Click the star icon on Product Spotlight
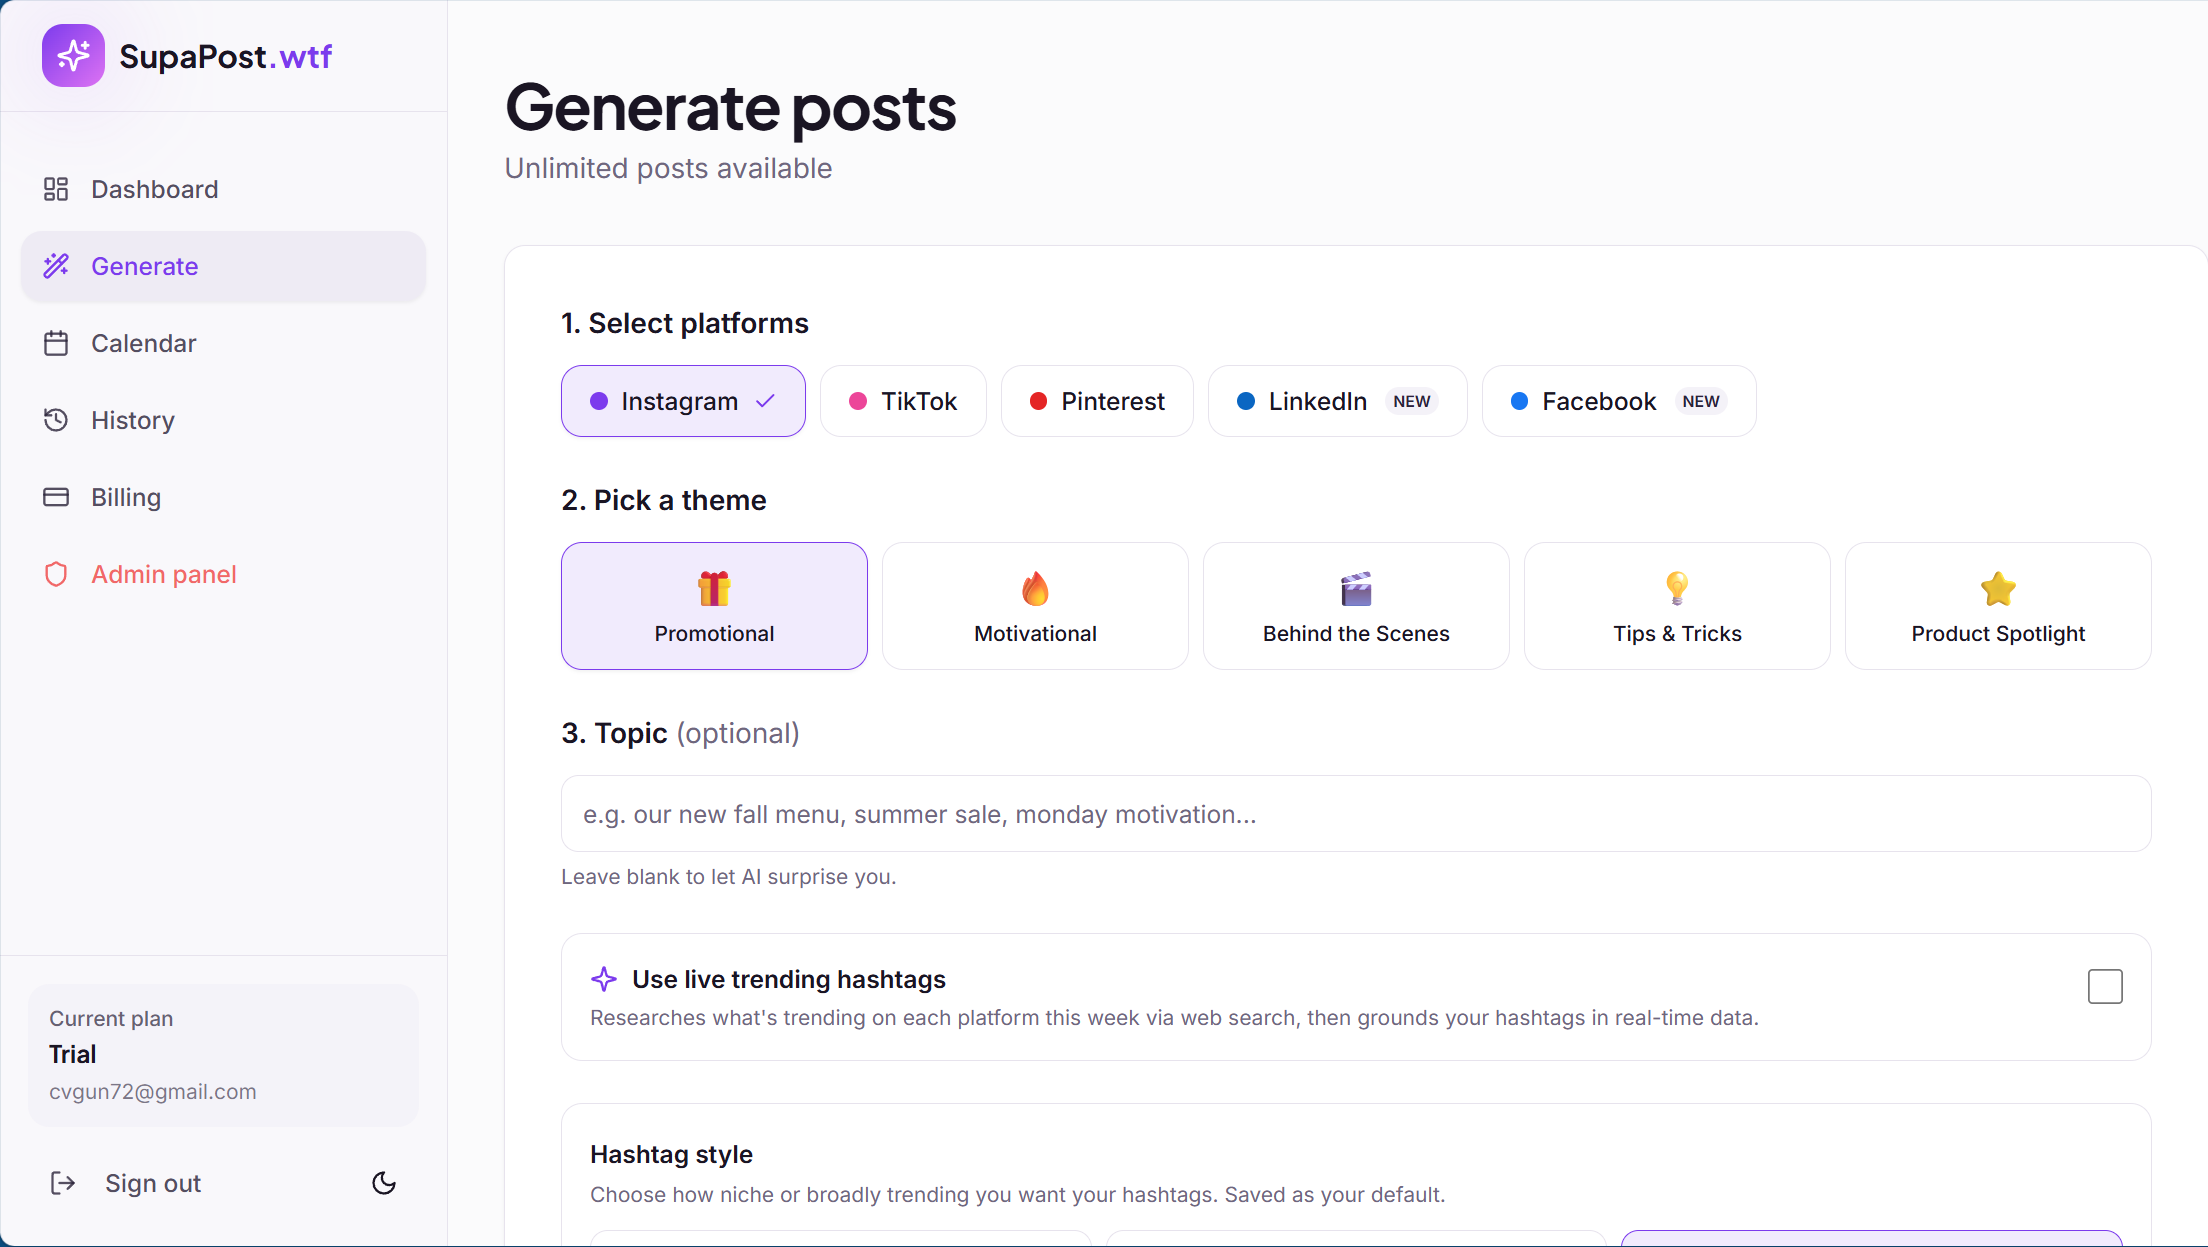This screenshot has width=2208, height=1247. (x=1998, y=589)
